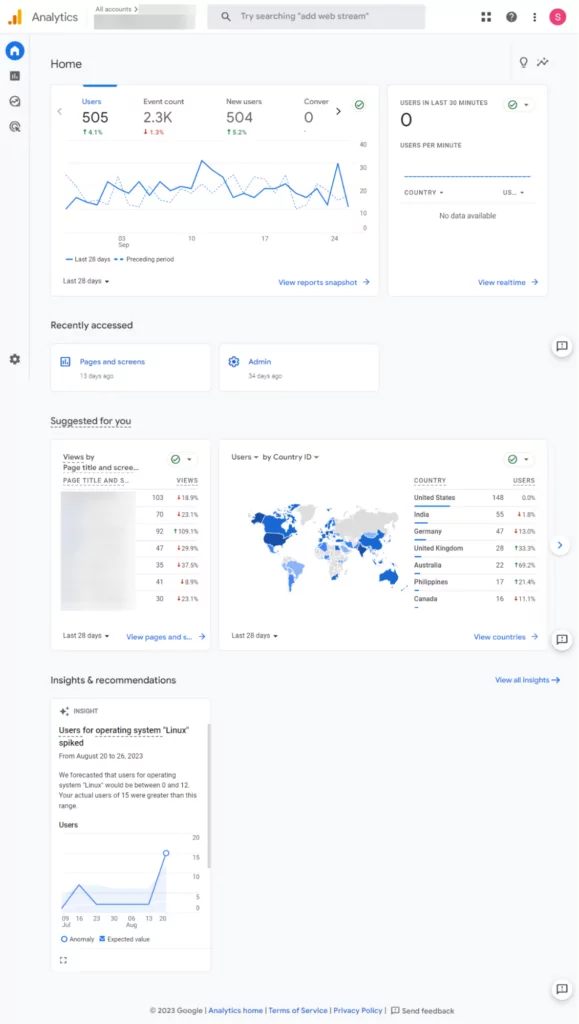Expand the Linux insight card fullscreen icon
Image resolution: width=579 pixels, height=1024 pixels.
[x=63, y=960]
